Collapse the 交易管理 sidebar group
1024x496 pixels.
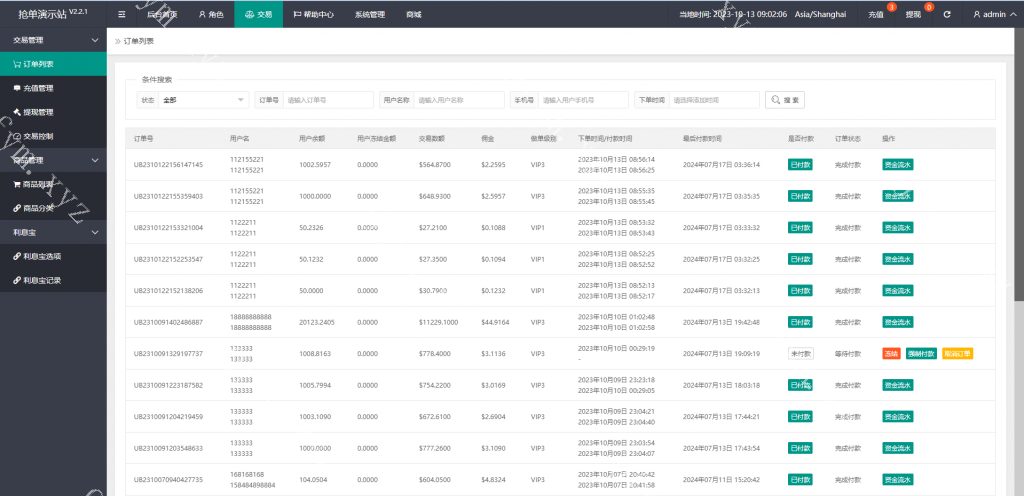pyautogui.click(x=53, y=40)
